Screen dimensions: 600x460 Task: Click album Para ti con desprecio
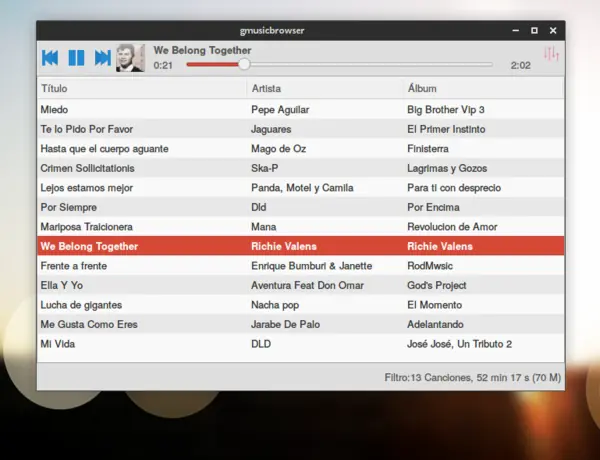pos(454,188)
